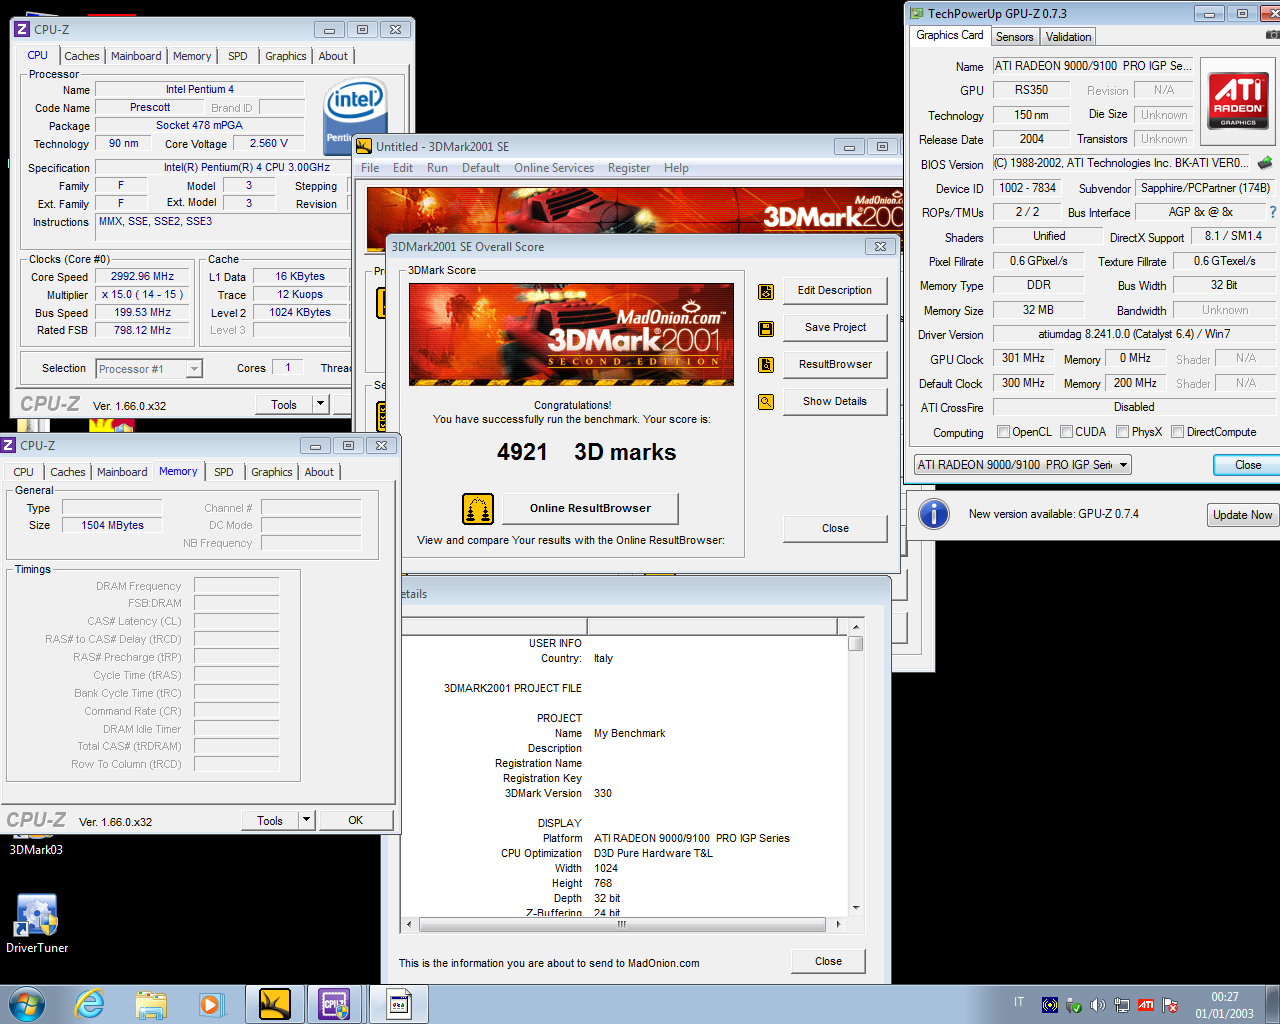
Task: Toggle the PhysX checkbox in GPU-Z
Action: tap(1122, 432)
